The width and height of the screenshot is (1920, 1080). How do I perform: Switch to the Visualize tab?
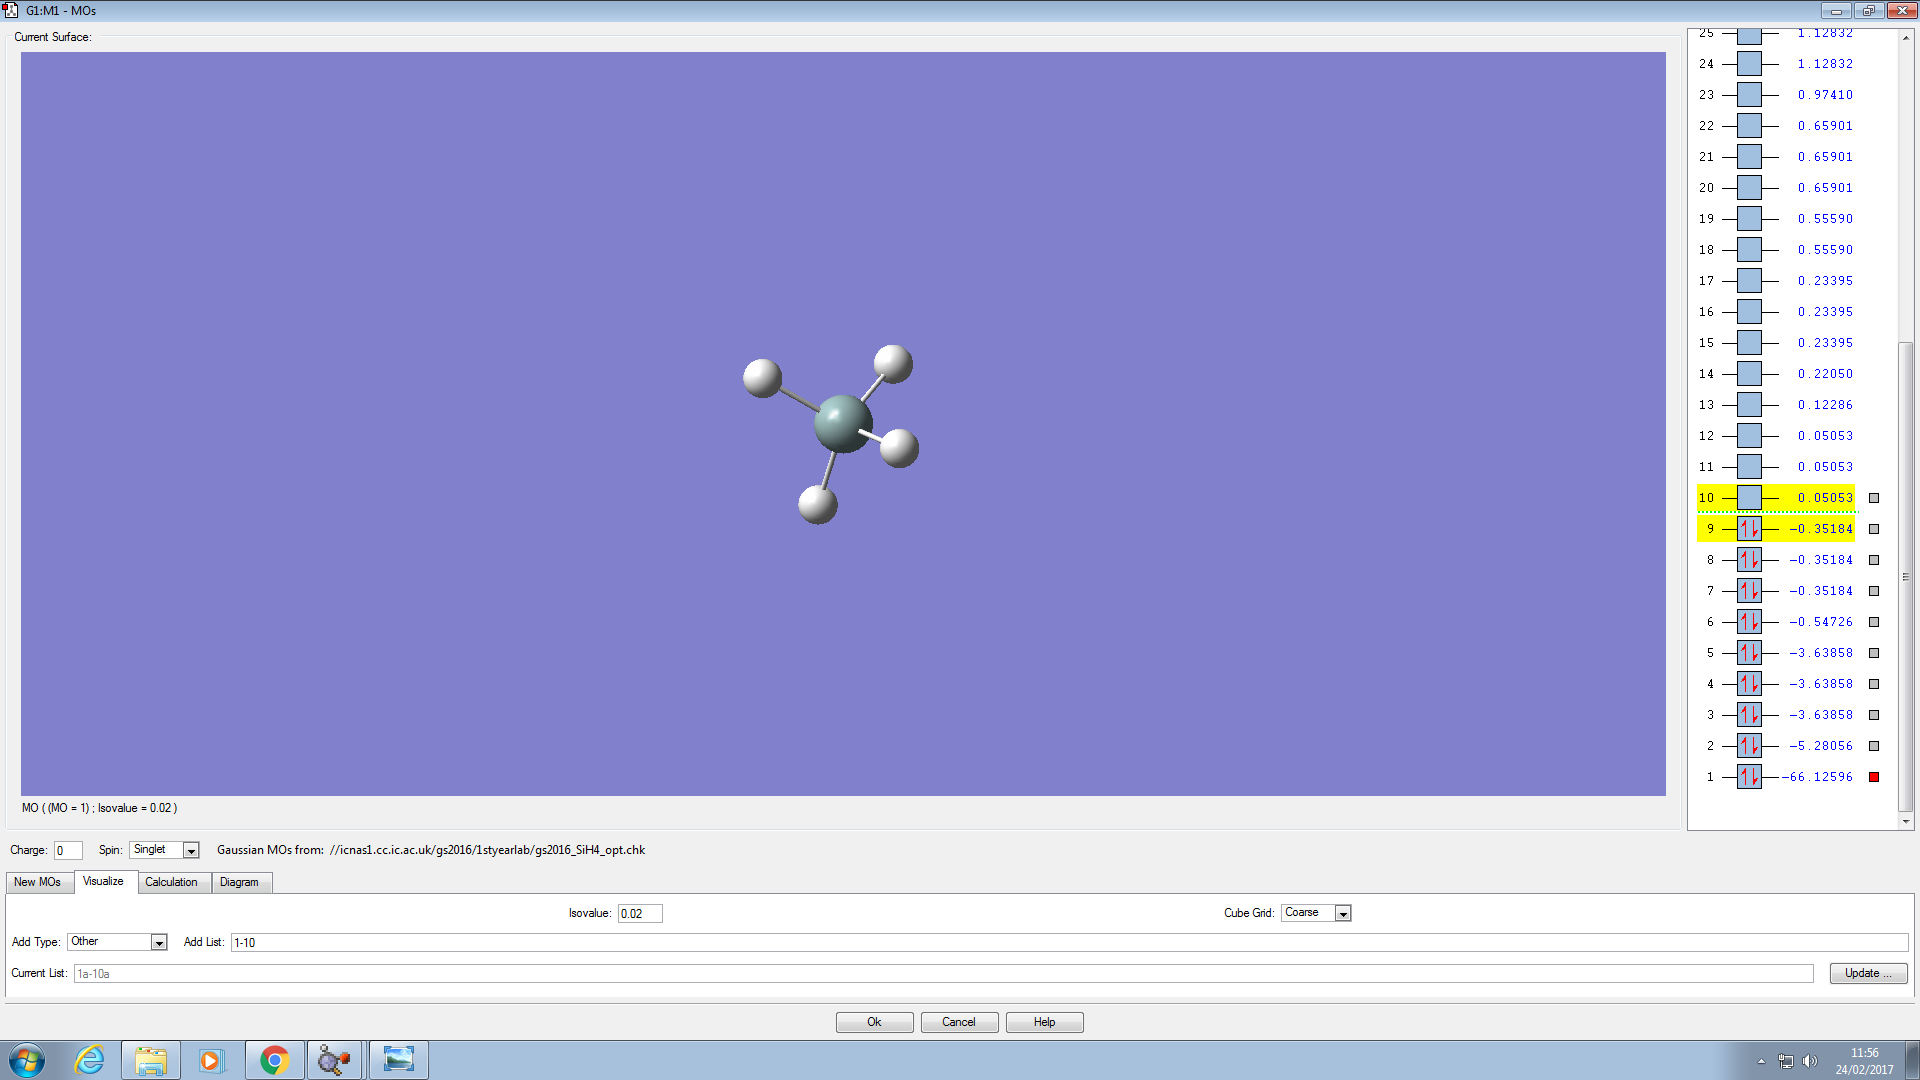click(x=103, y=881)
